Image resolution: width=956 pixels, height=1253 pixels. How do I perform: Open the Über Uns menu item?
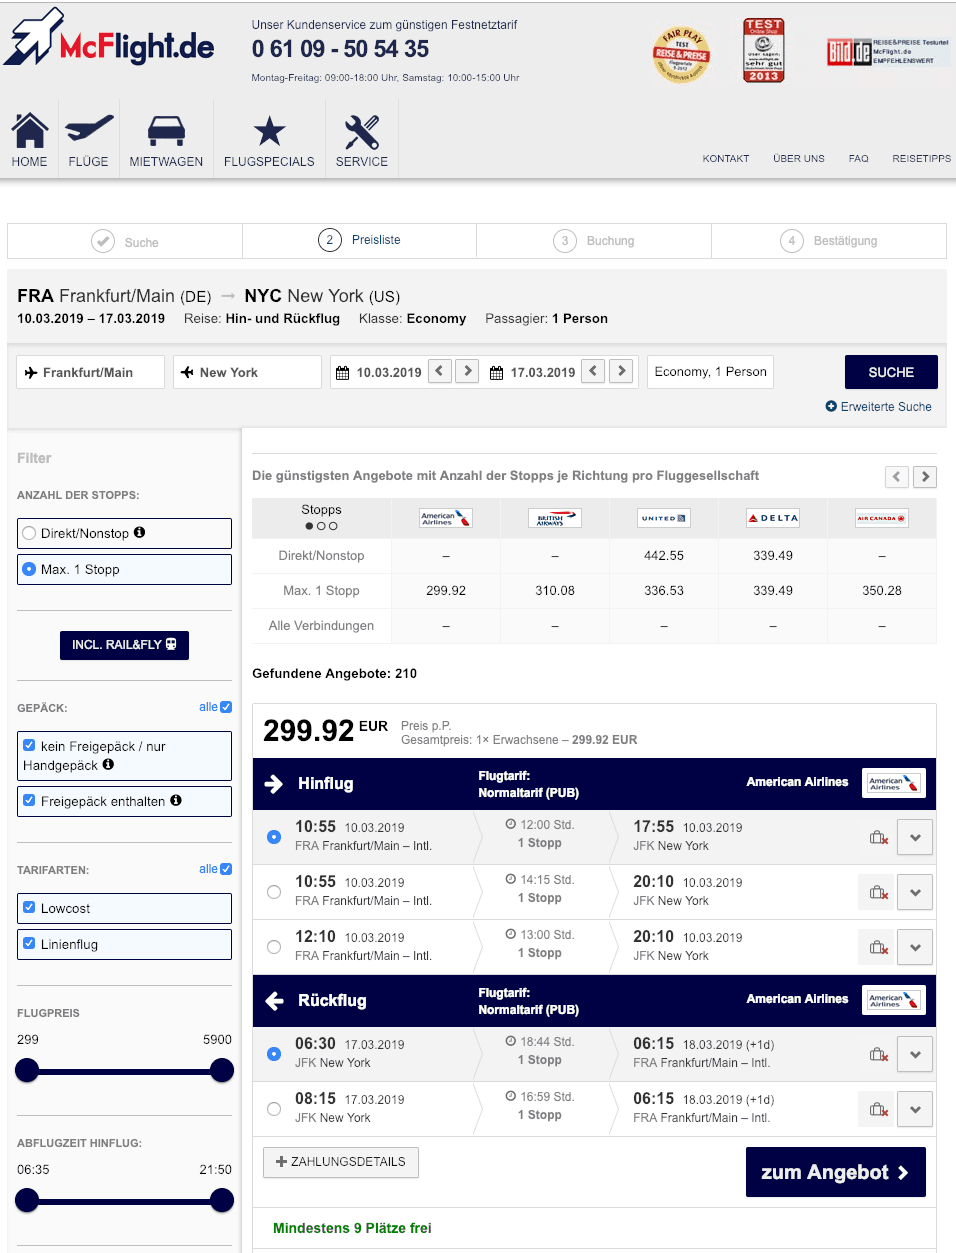[x=799, y=158]
